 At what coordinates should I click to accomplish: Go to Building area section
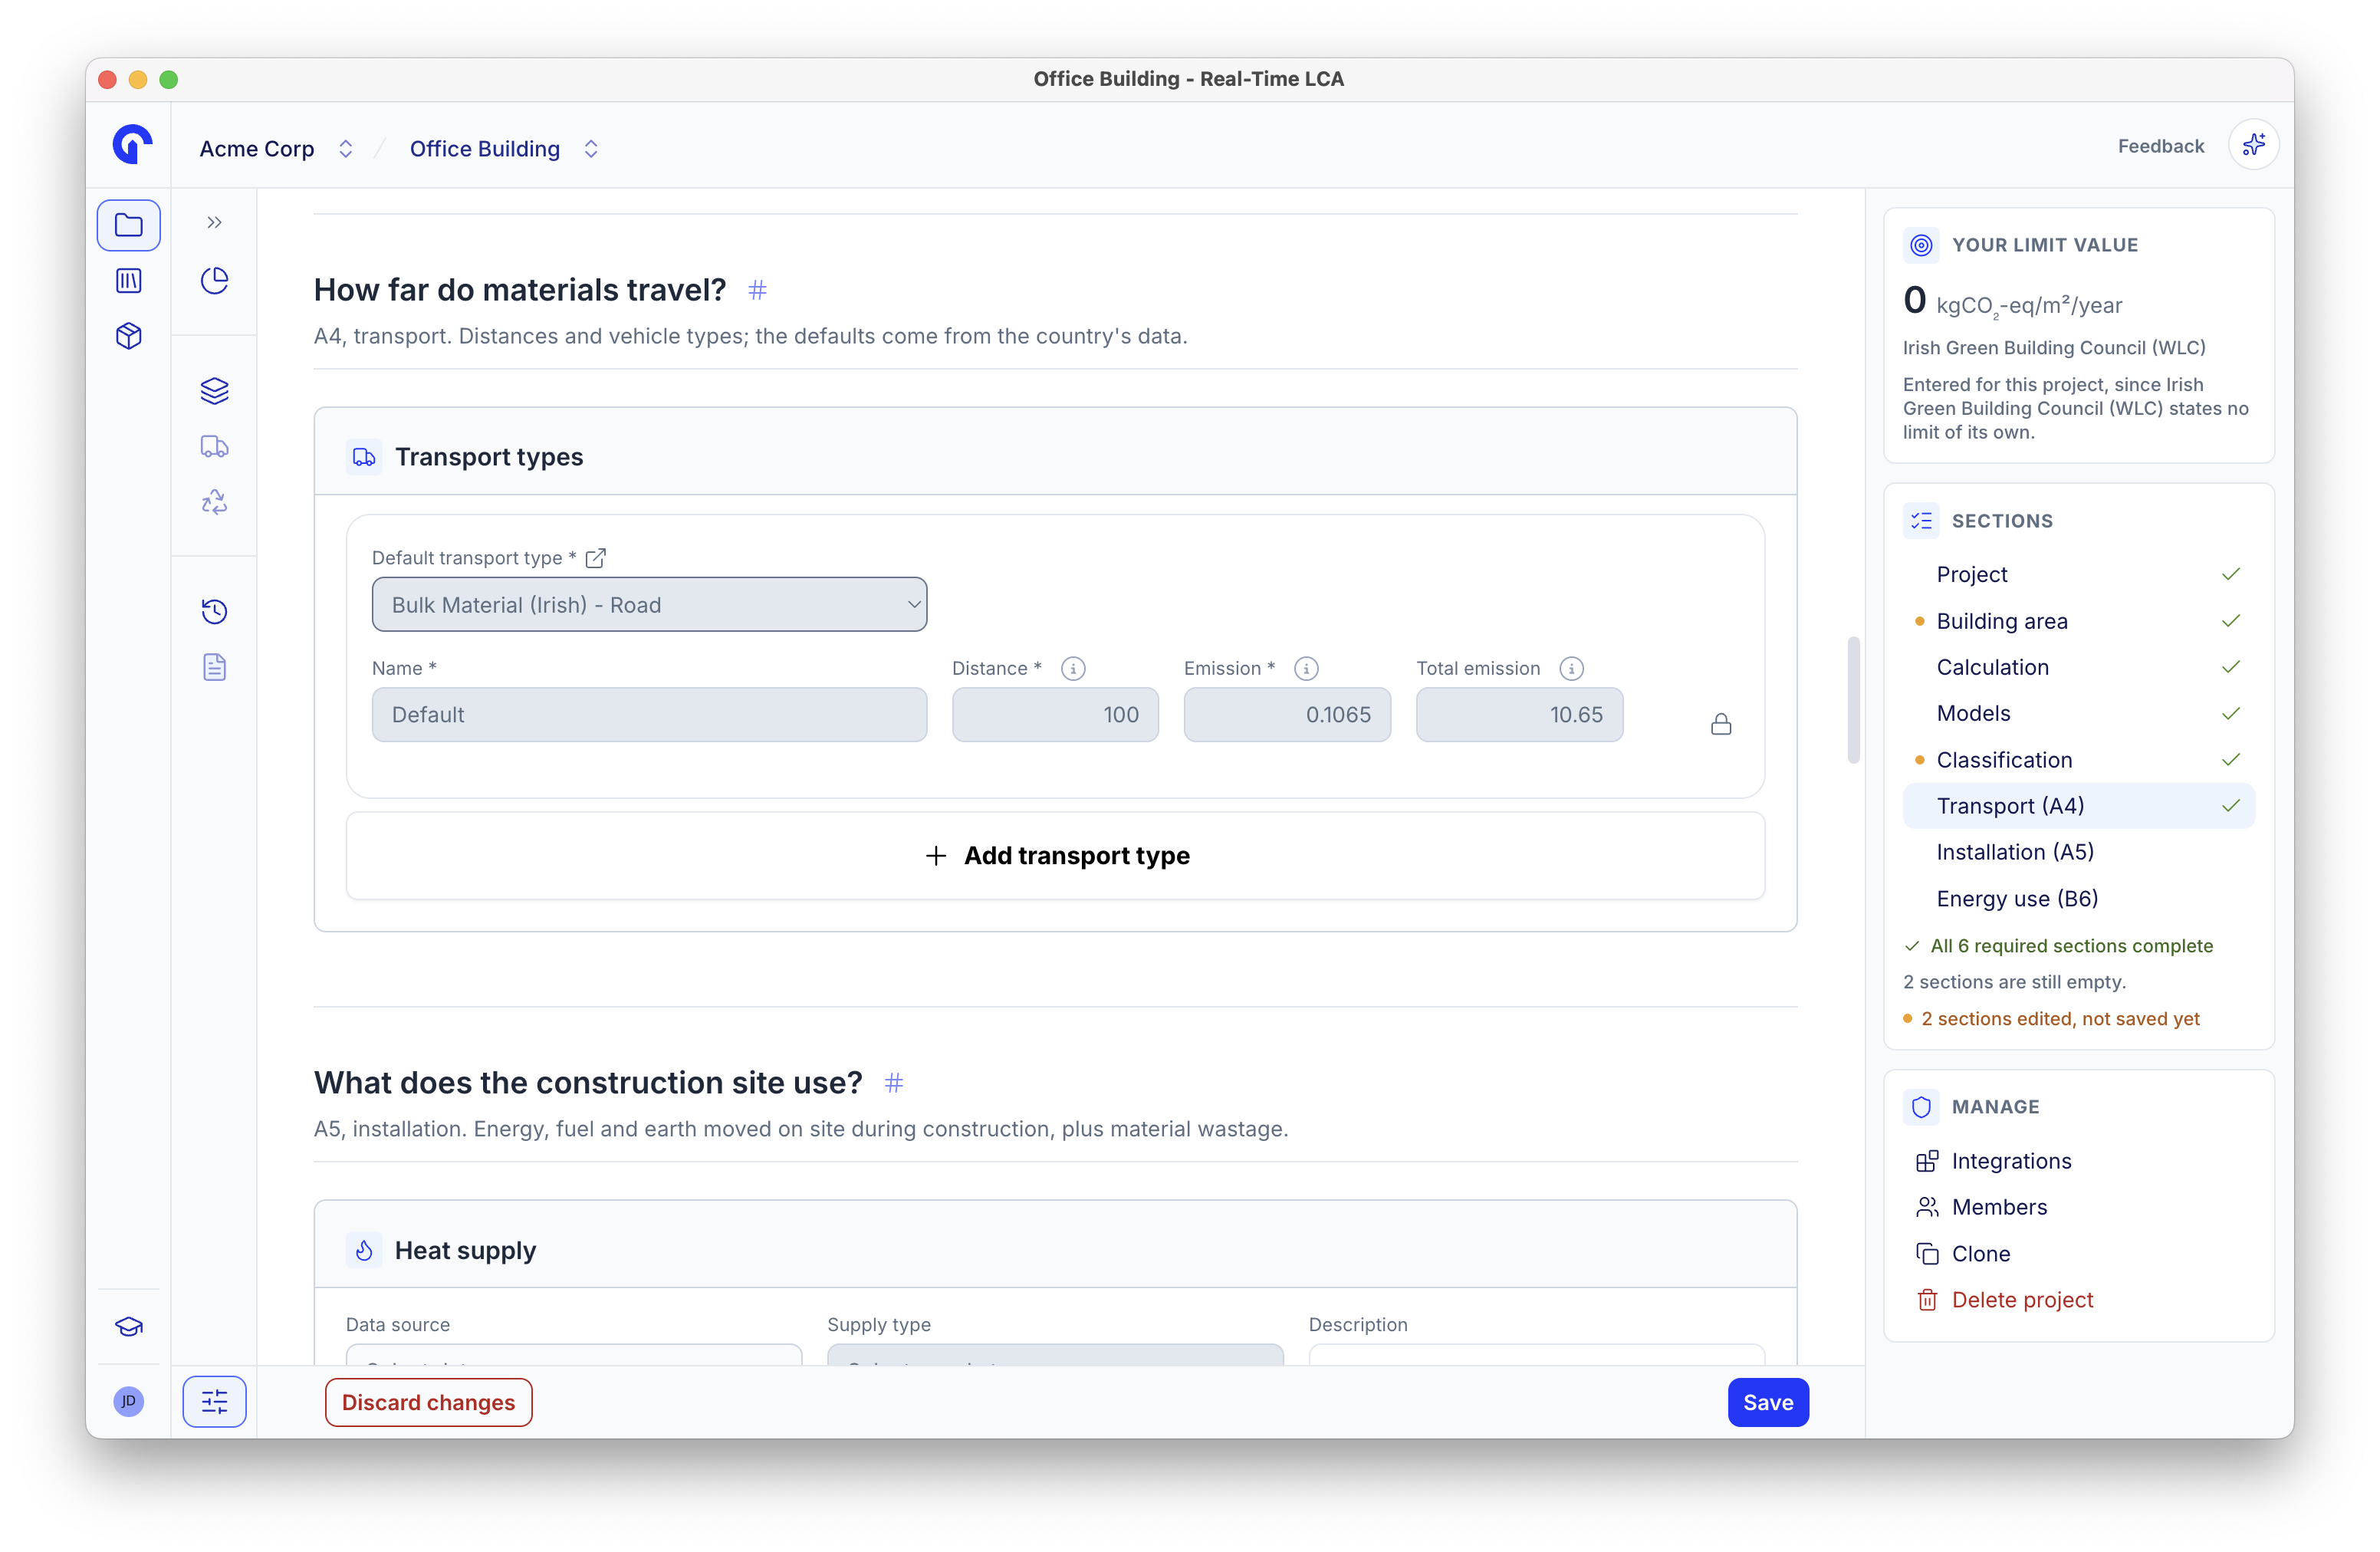(2078, 621)
